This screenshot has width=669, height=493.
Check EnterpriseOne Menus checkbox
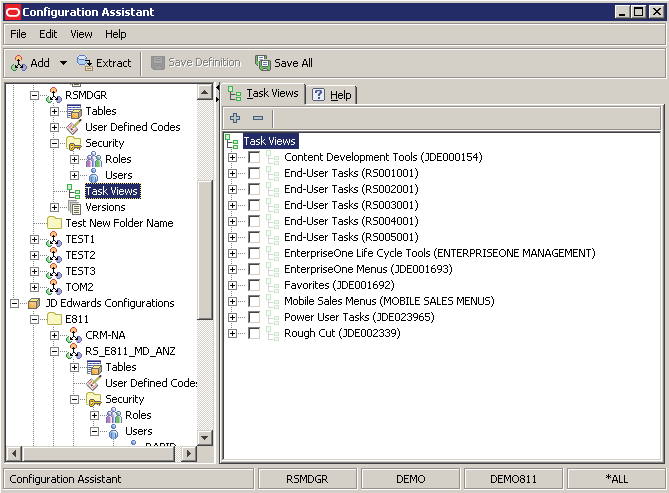pos(254,269)
